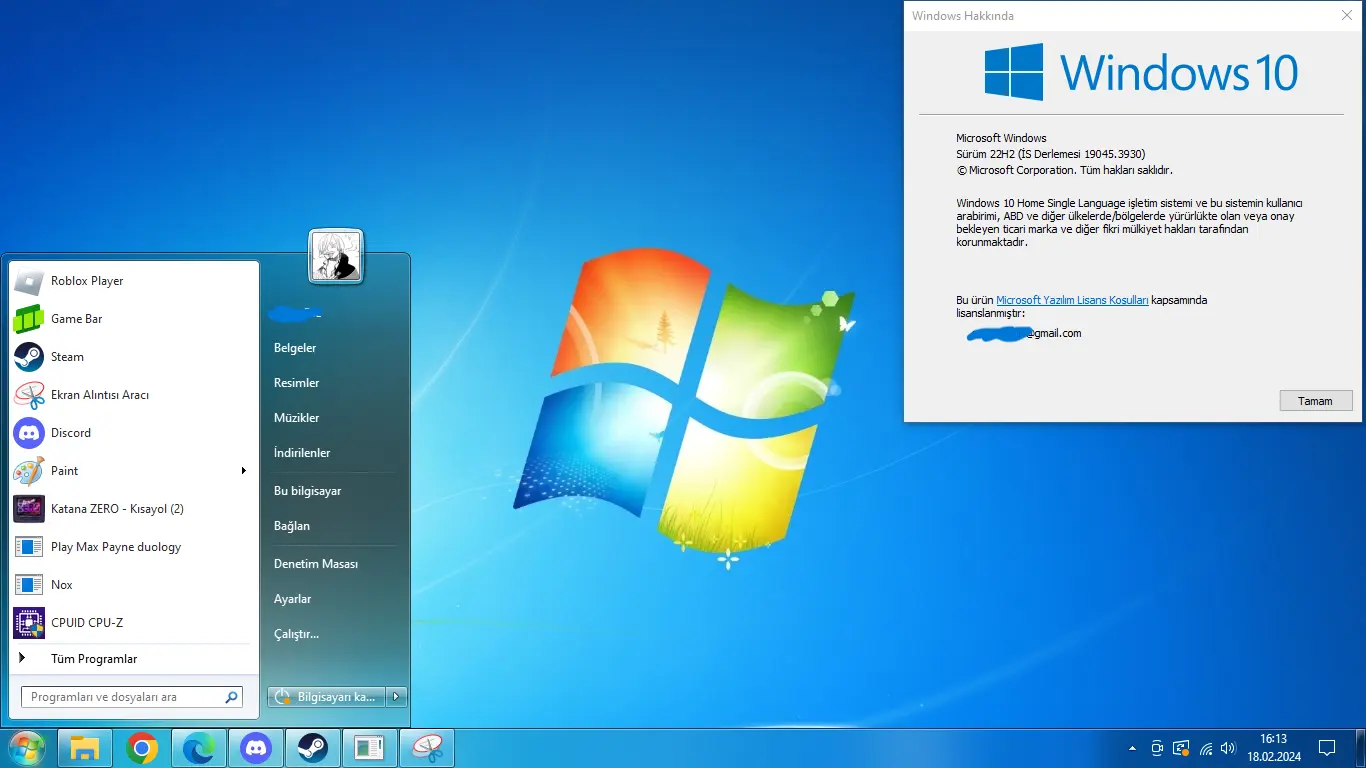Viewport: 1366px width, 768px height.
Task: Focus the Programları ve dosyaları ara field
Action: (131, 697)
